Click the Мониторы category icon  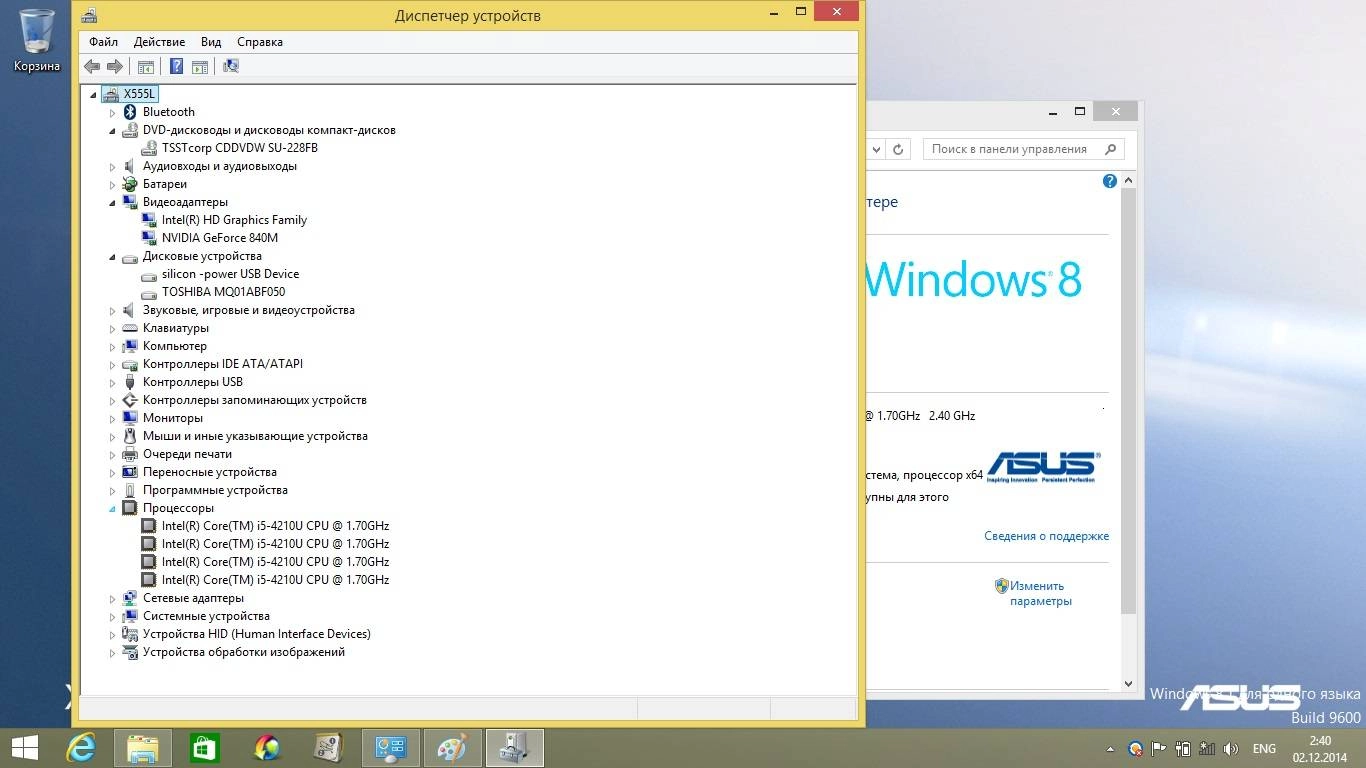tap(129, 418)
